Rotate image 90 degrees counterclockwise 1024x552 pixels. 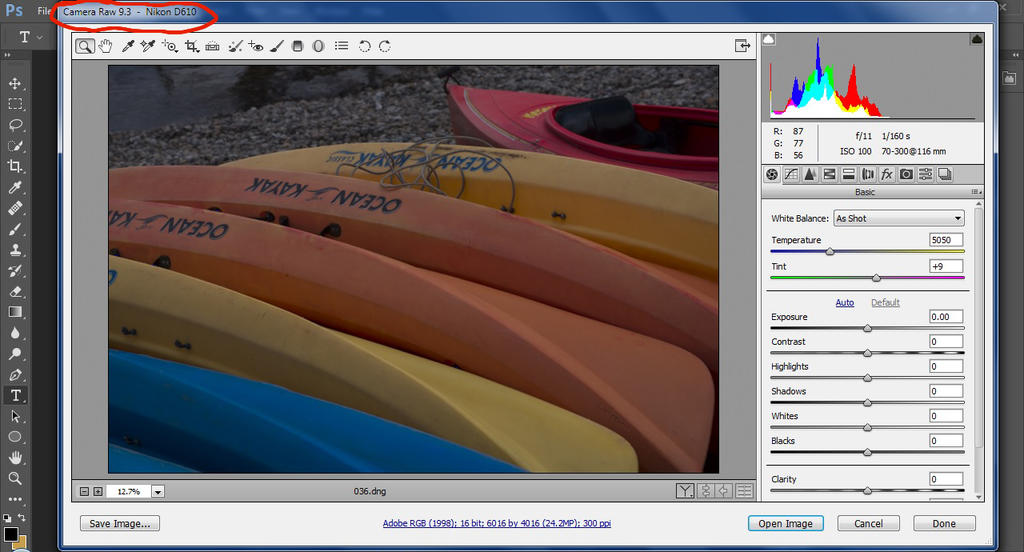click(364, 46)
